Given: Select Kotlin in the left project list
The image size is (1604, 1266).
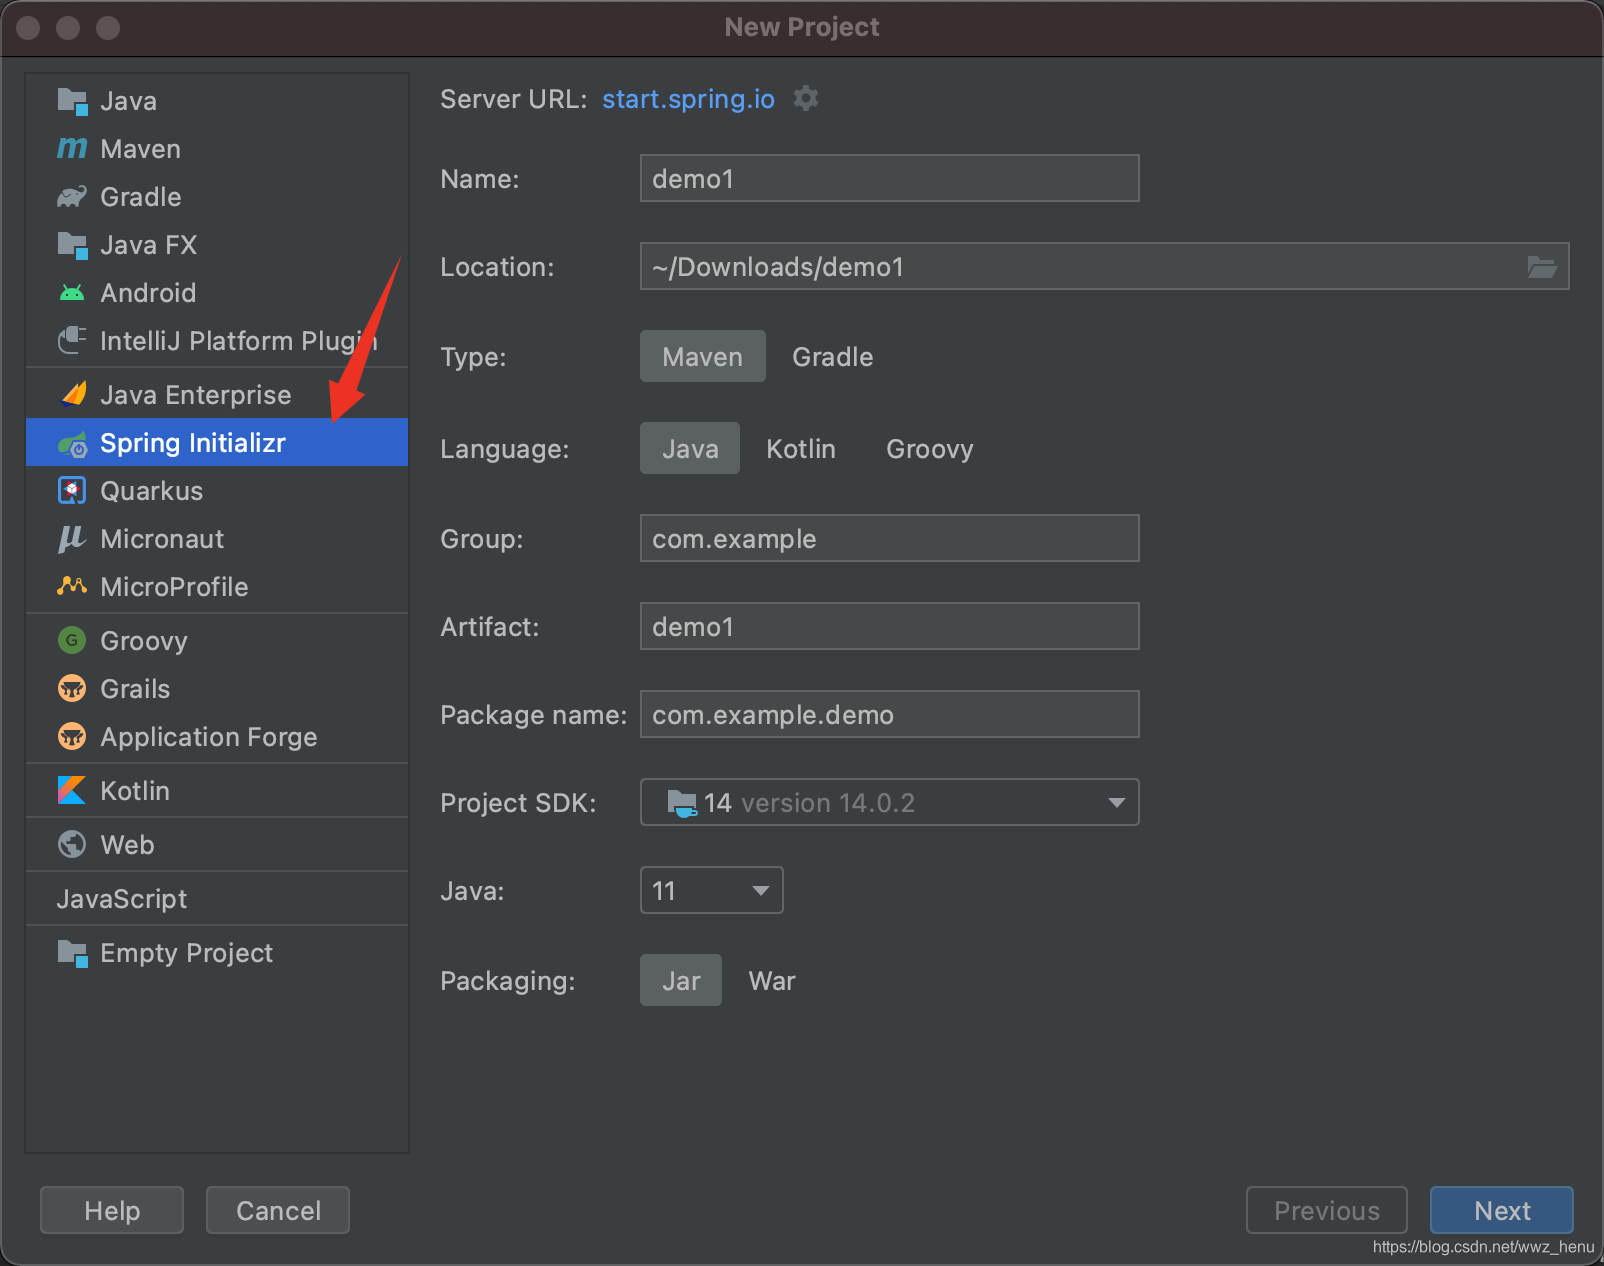Looking at the screenshot, I should click(217, 791).
